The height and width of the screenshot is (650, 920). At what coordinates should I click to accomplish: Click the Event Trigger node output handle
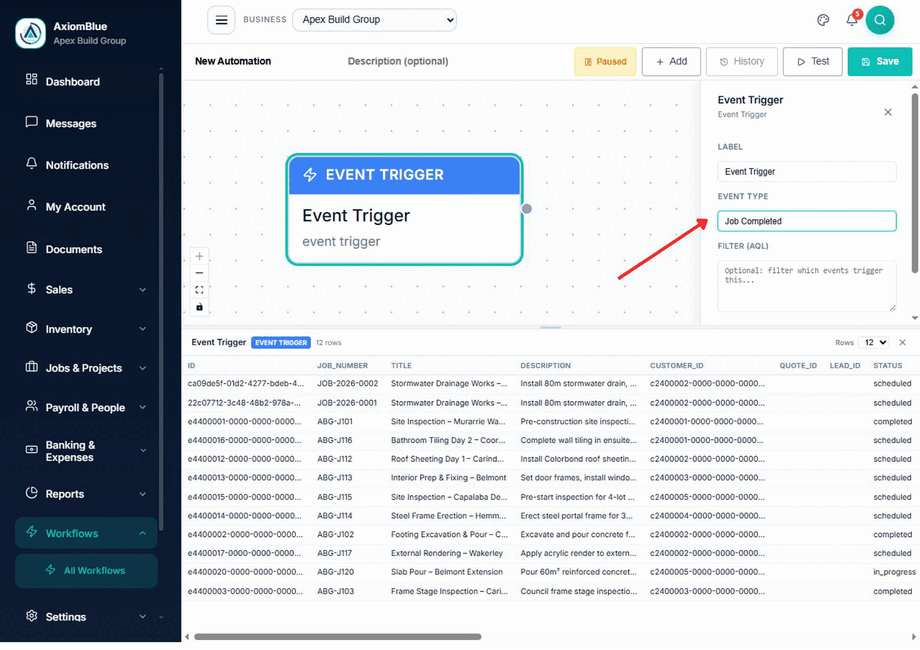[526, 209]
